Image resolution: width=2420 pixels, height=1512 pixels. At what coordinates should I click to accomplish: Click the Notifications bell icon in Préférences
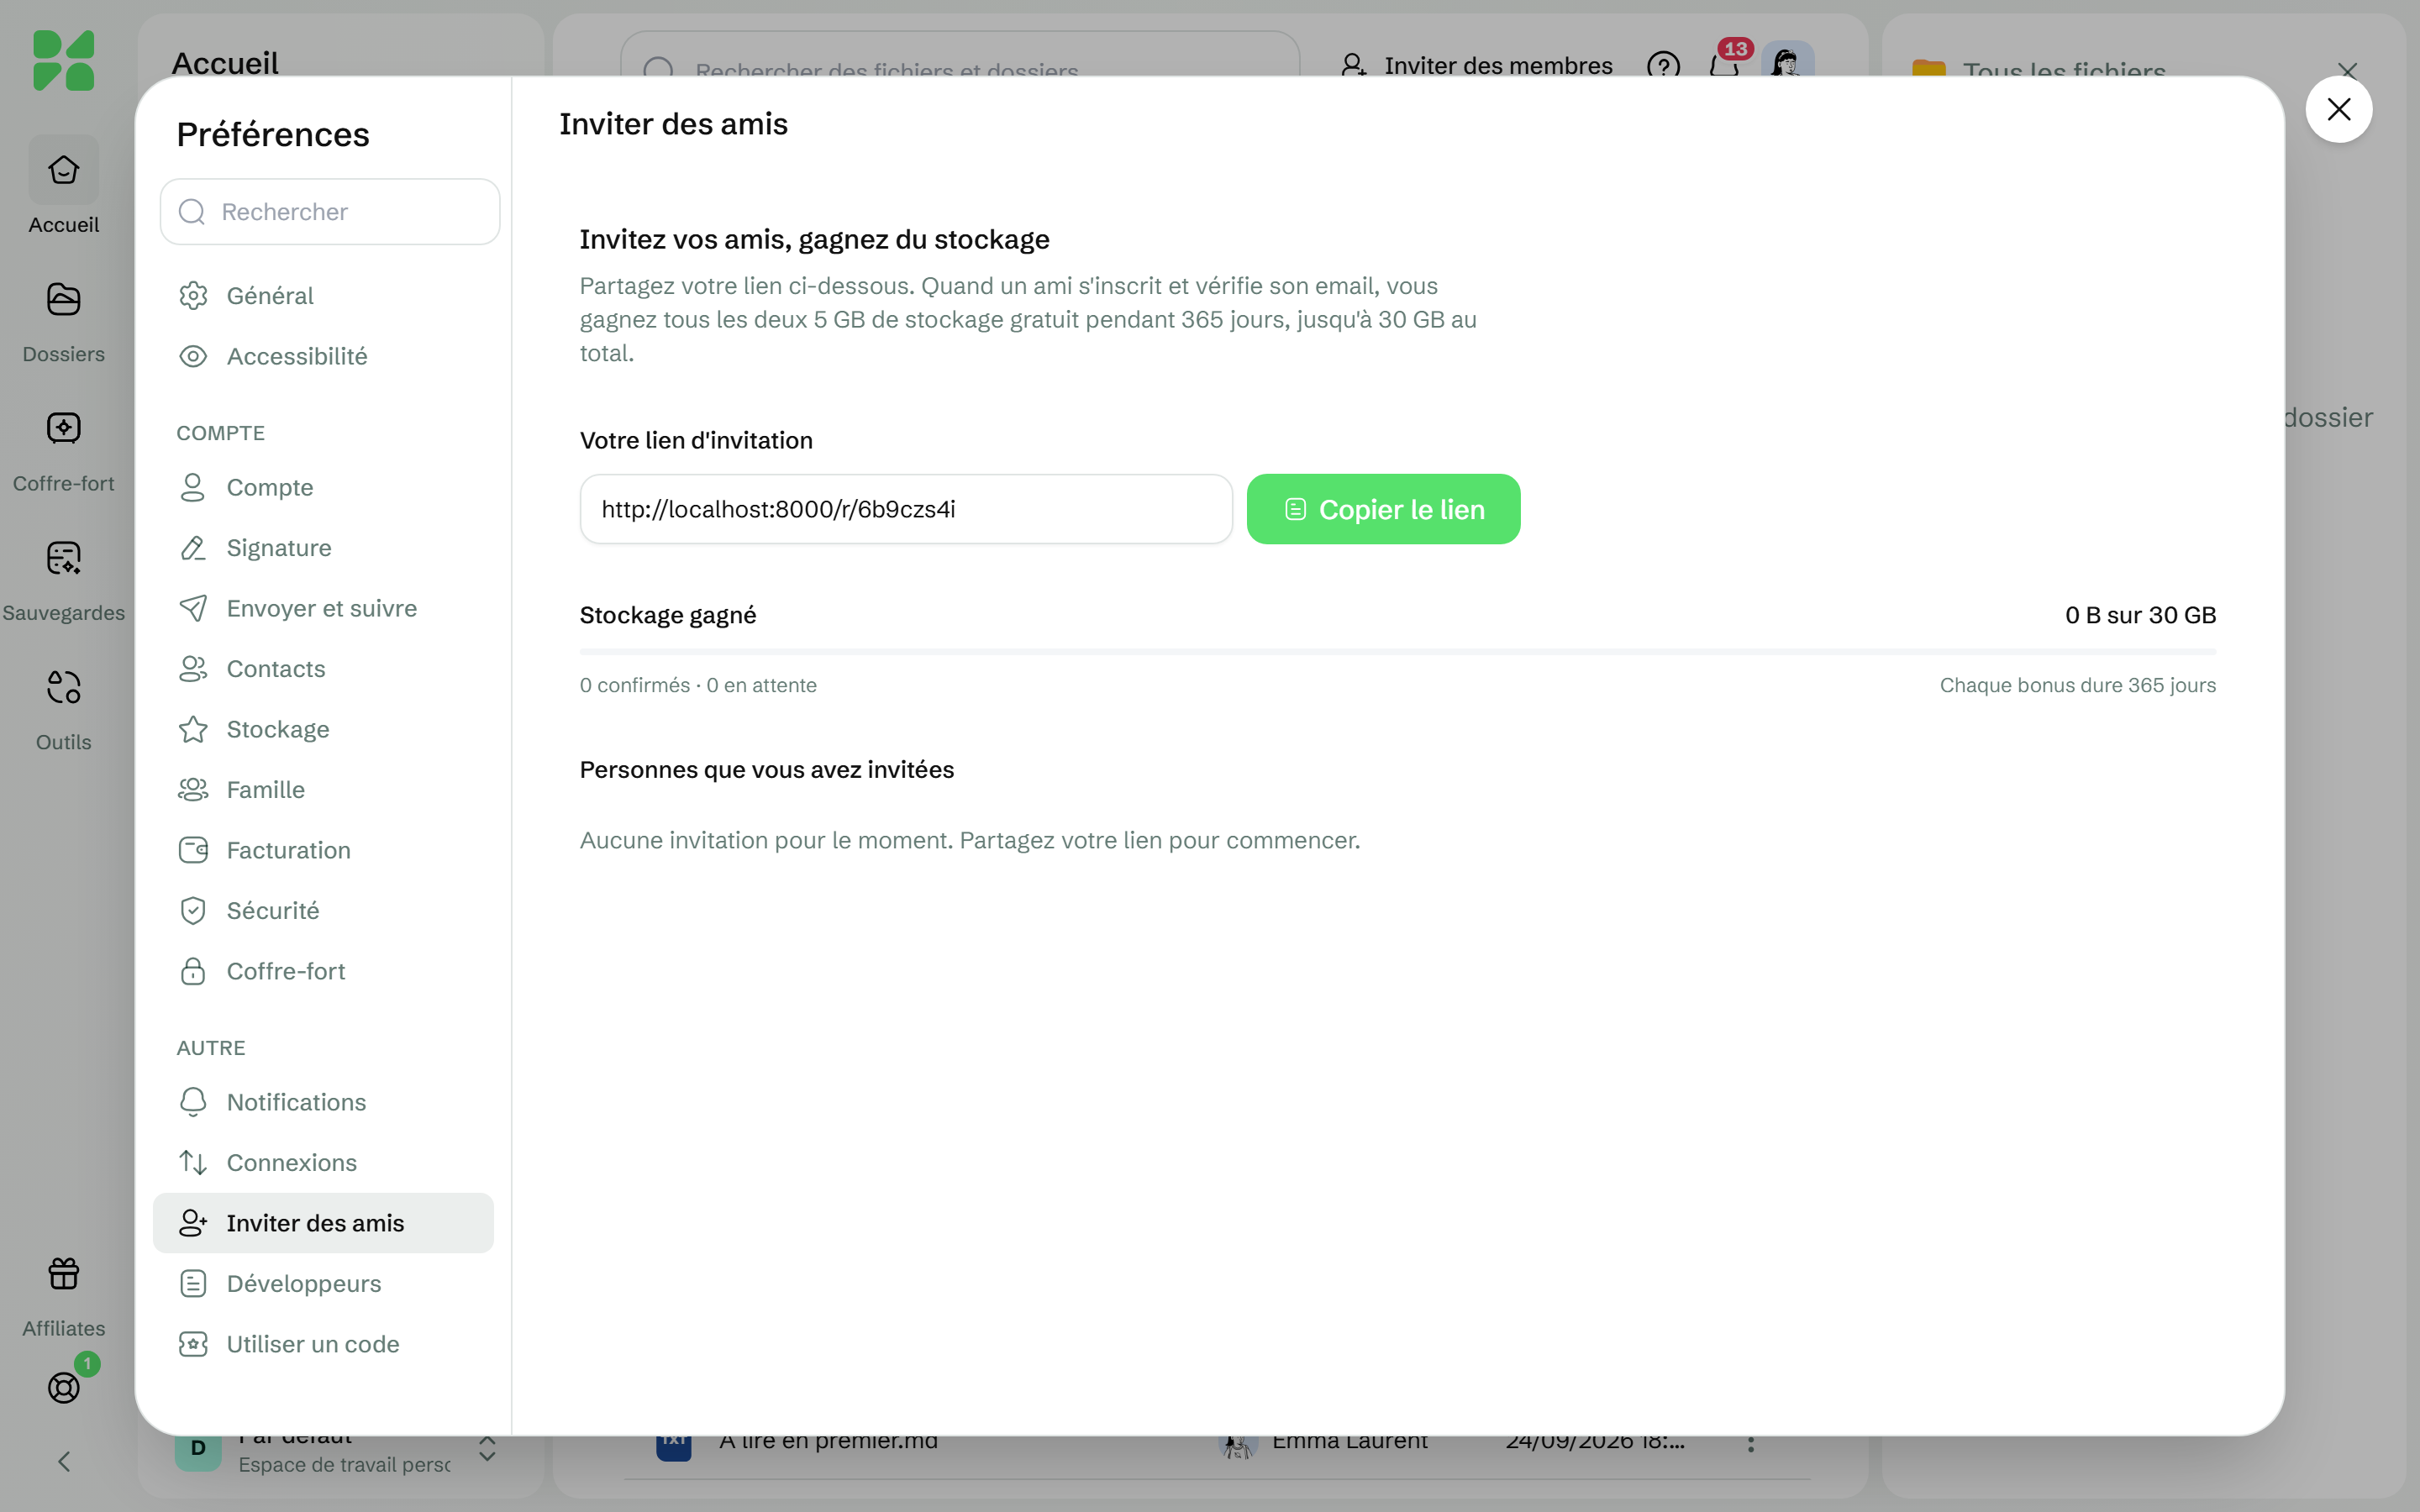193,1102
